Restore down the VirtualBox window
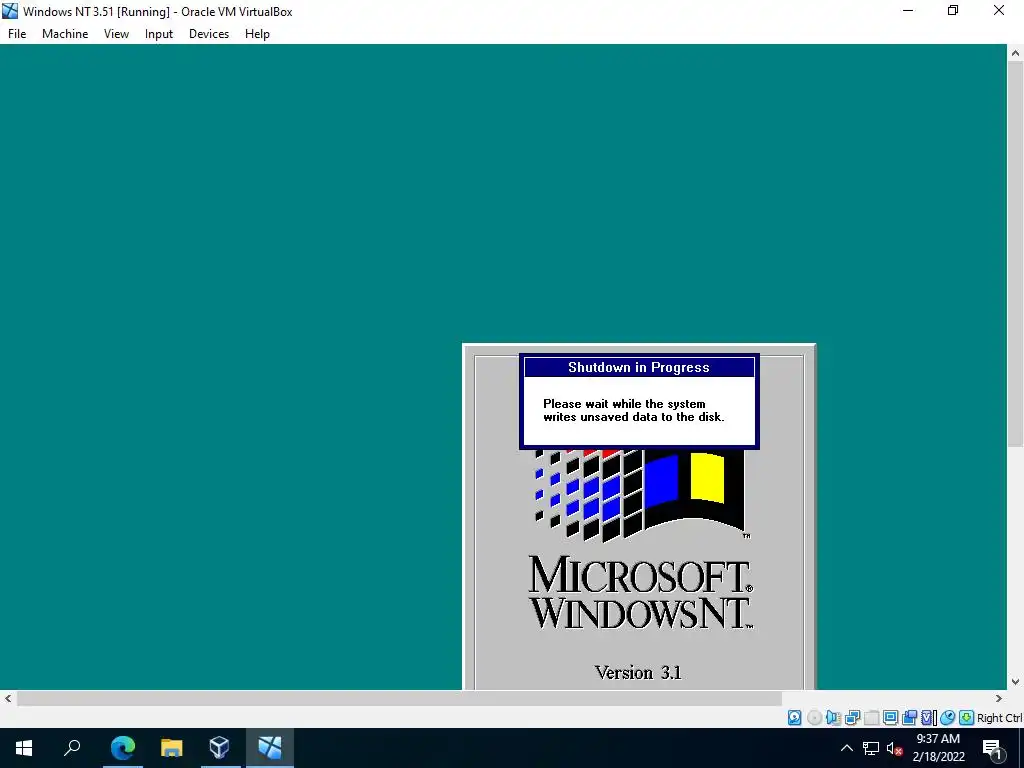1024x768 pixels. [x=953, y=10]
